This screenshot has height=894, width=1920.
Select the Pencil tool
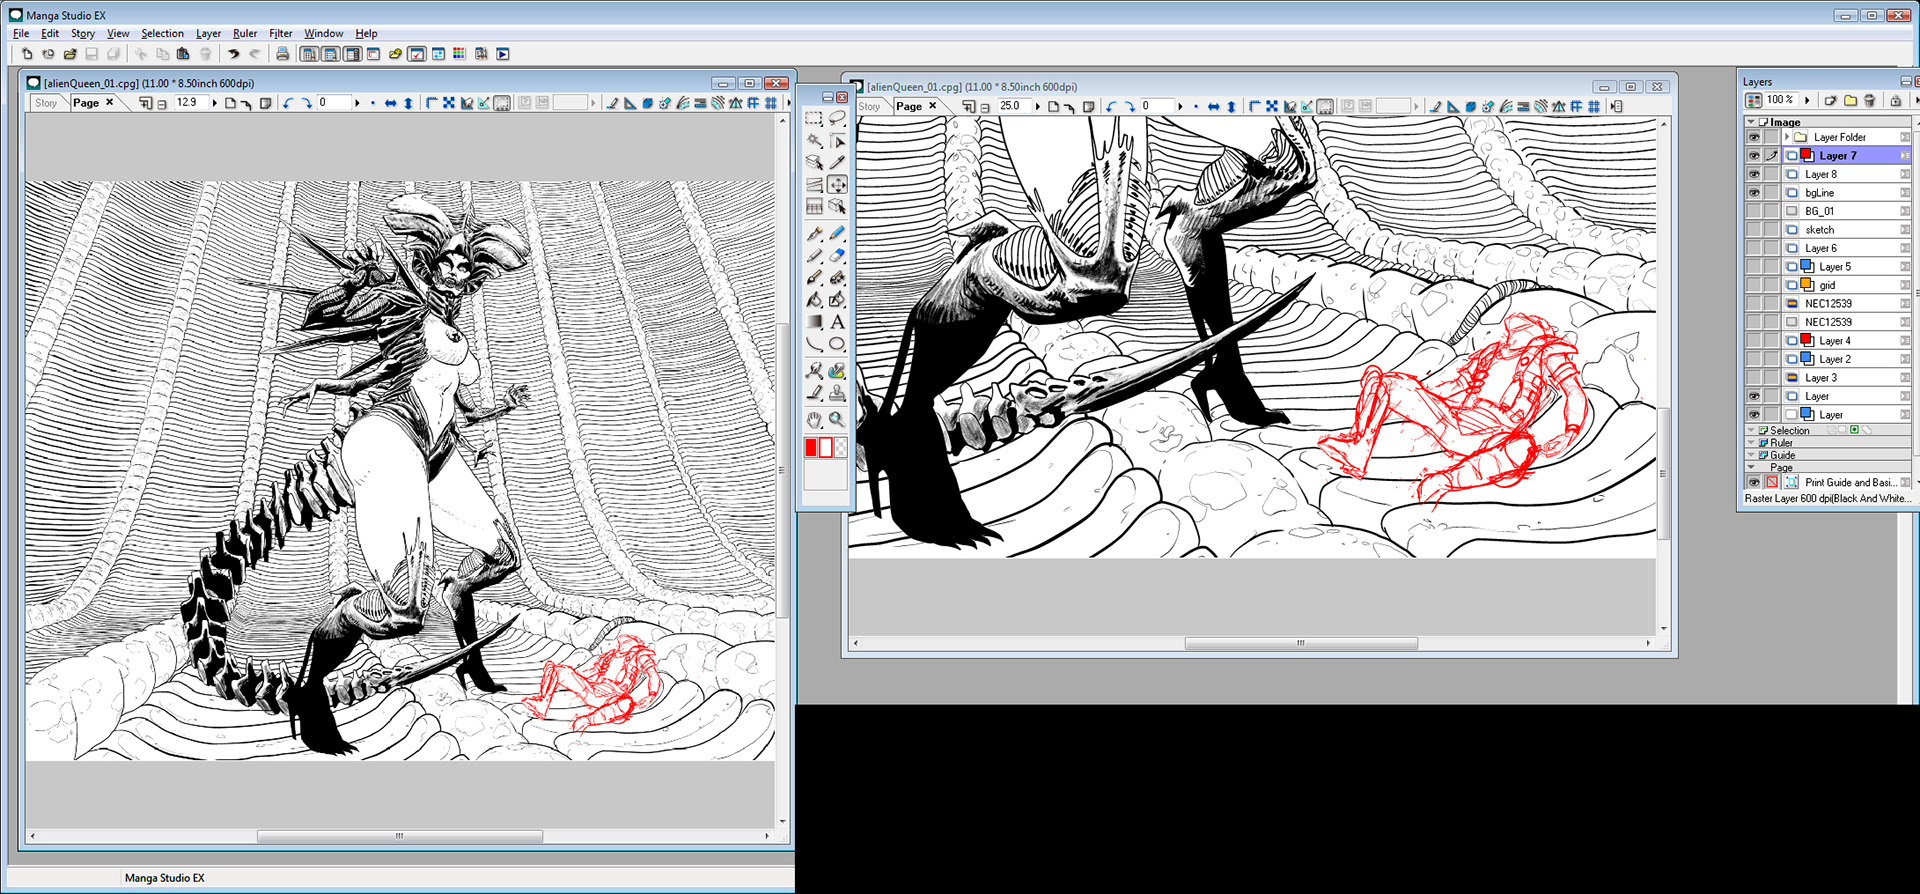814,255
